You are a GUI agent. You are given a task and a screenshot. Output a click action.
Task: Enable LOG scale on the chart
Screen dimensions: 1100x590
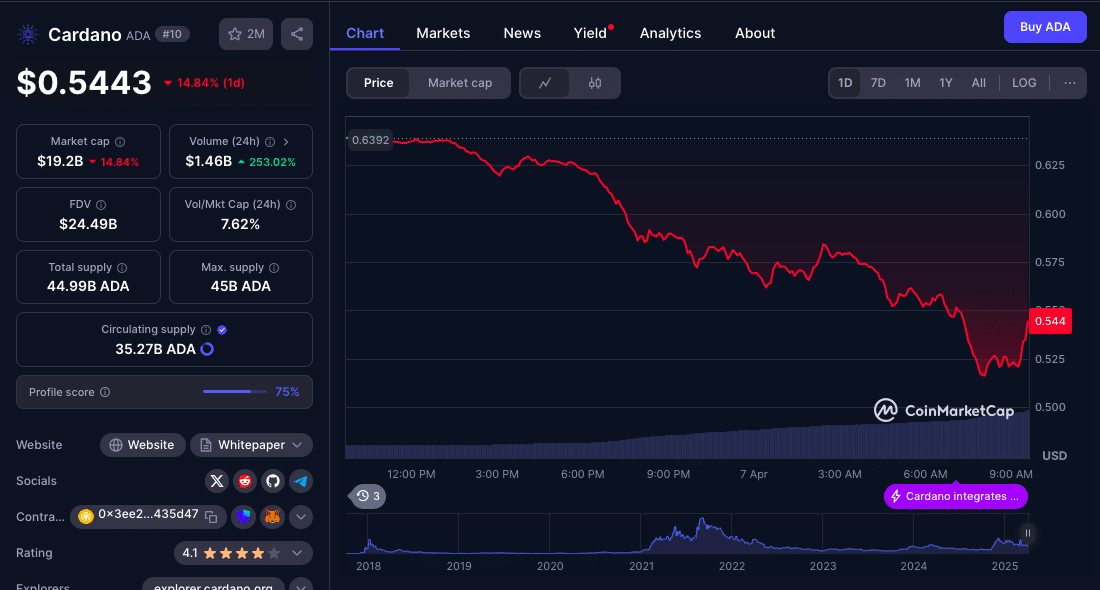tap(1024, 83)
